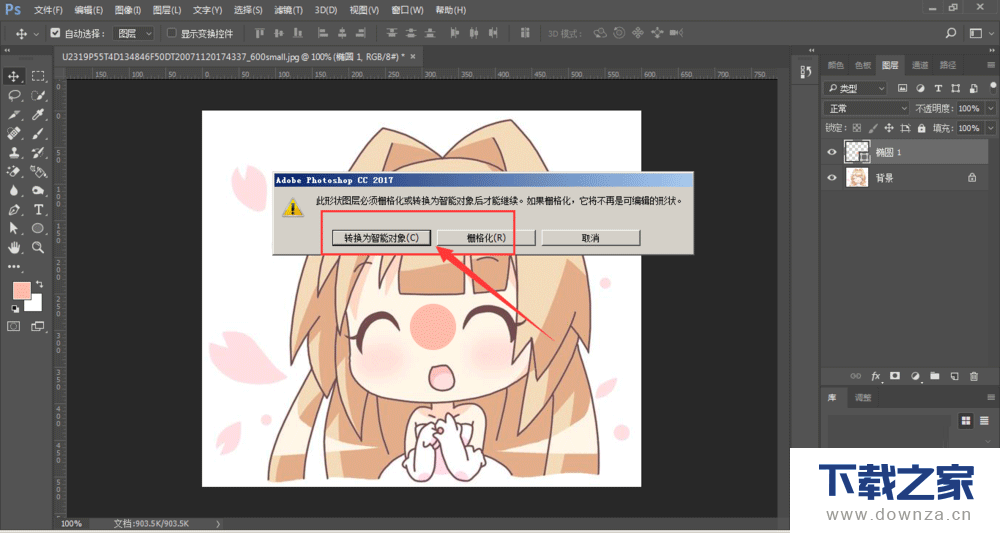This screenshot has width=1000, height=533.
Task: Open the History panel icon
Action: pyautogui.click(x=805, y=72)
